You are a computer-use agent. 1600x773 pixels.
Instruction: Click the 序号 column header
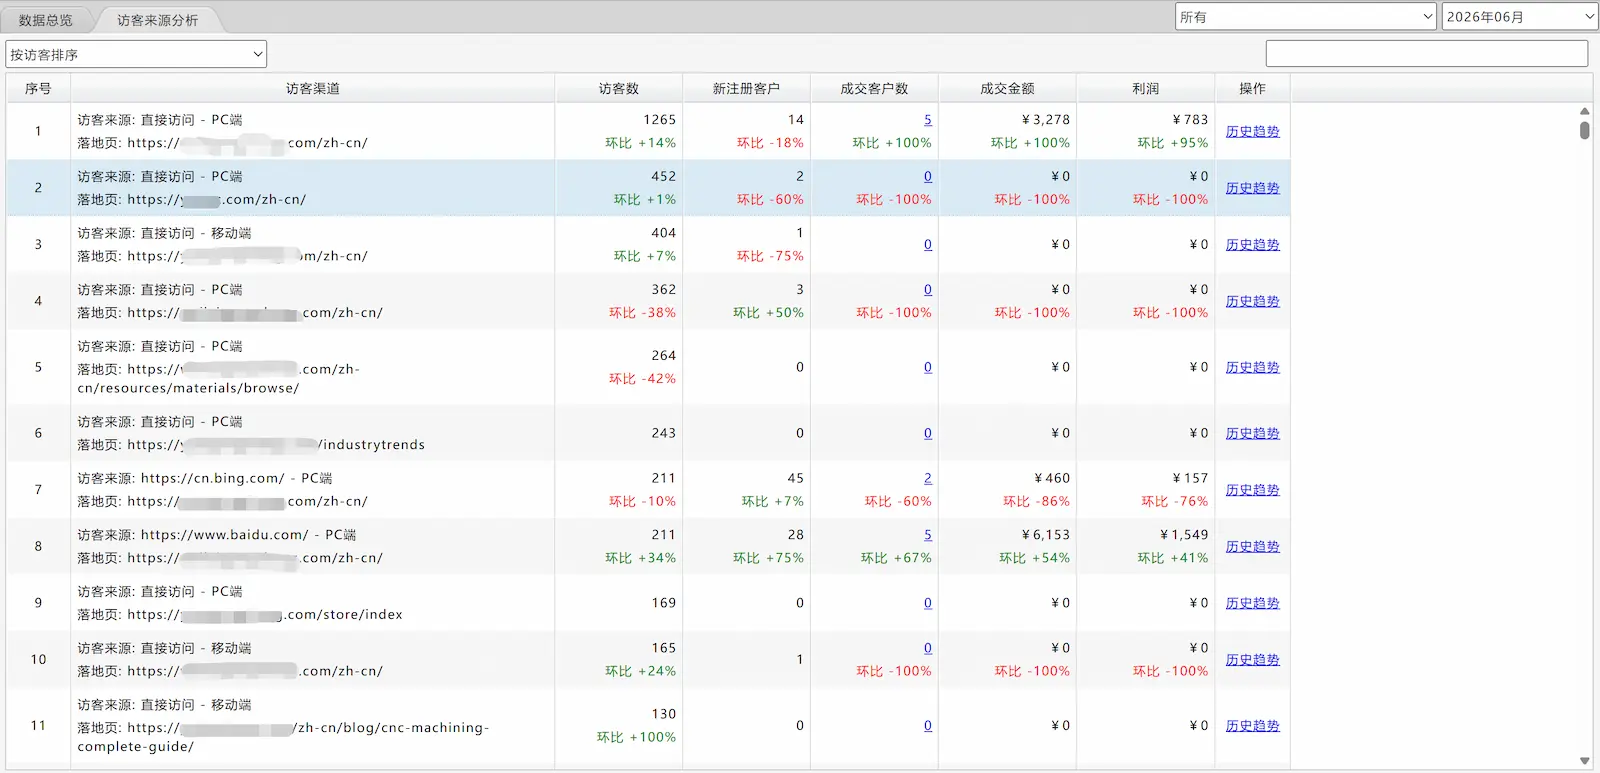pyautogui.click(x=38, y=88)
